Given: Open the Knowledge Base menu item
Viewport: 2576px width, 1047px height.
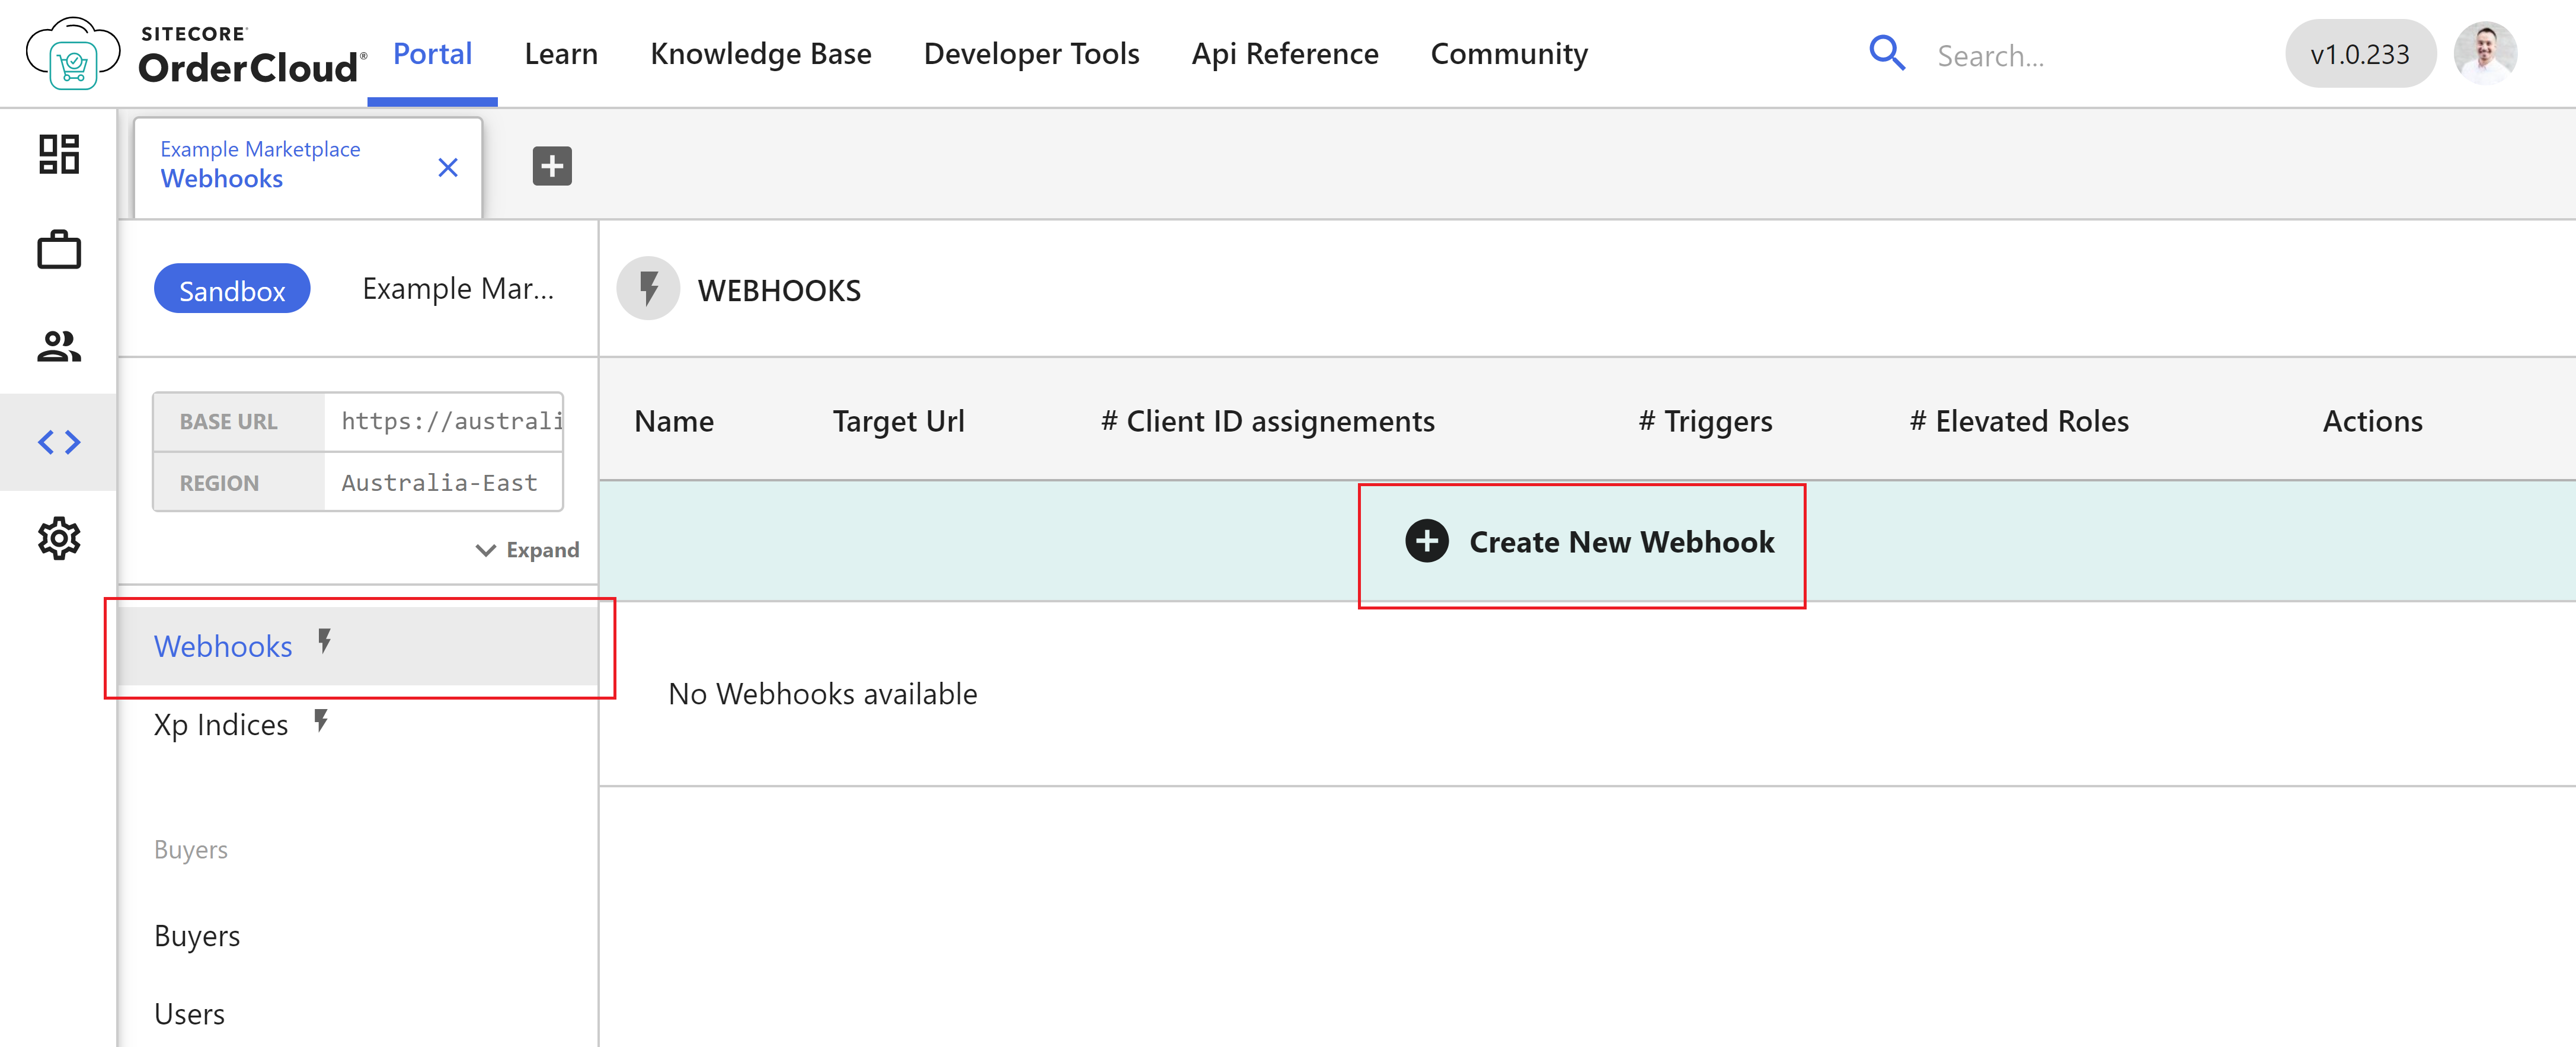Looking at the screenshot, I should pos(761,54).
